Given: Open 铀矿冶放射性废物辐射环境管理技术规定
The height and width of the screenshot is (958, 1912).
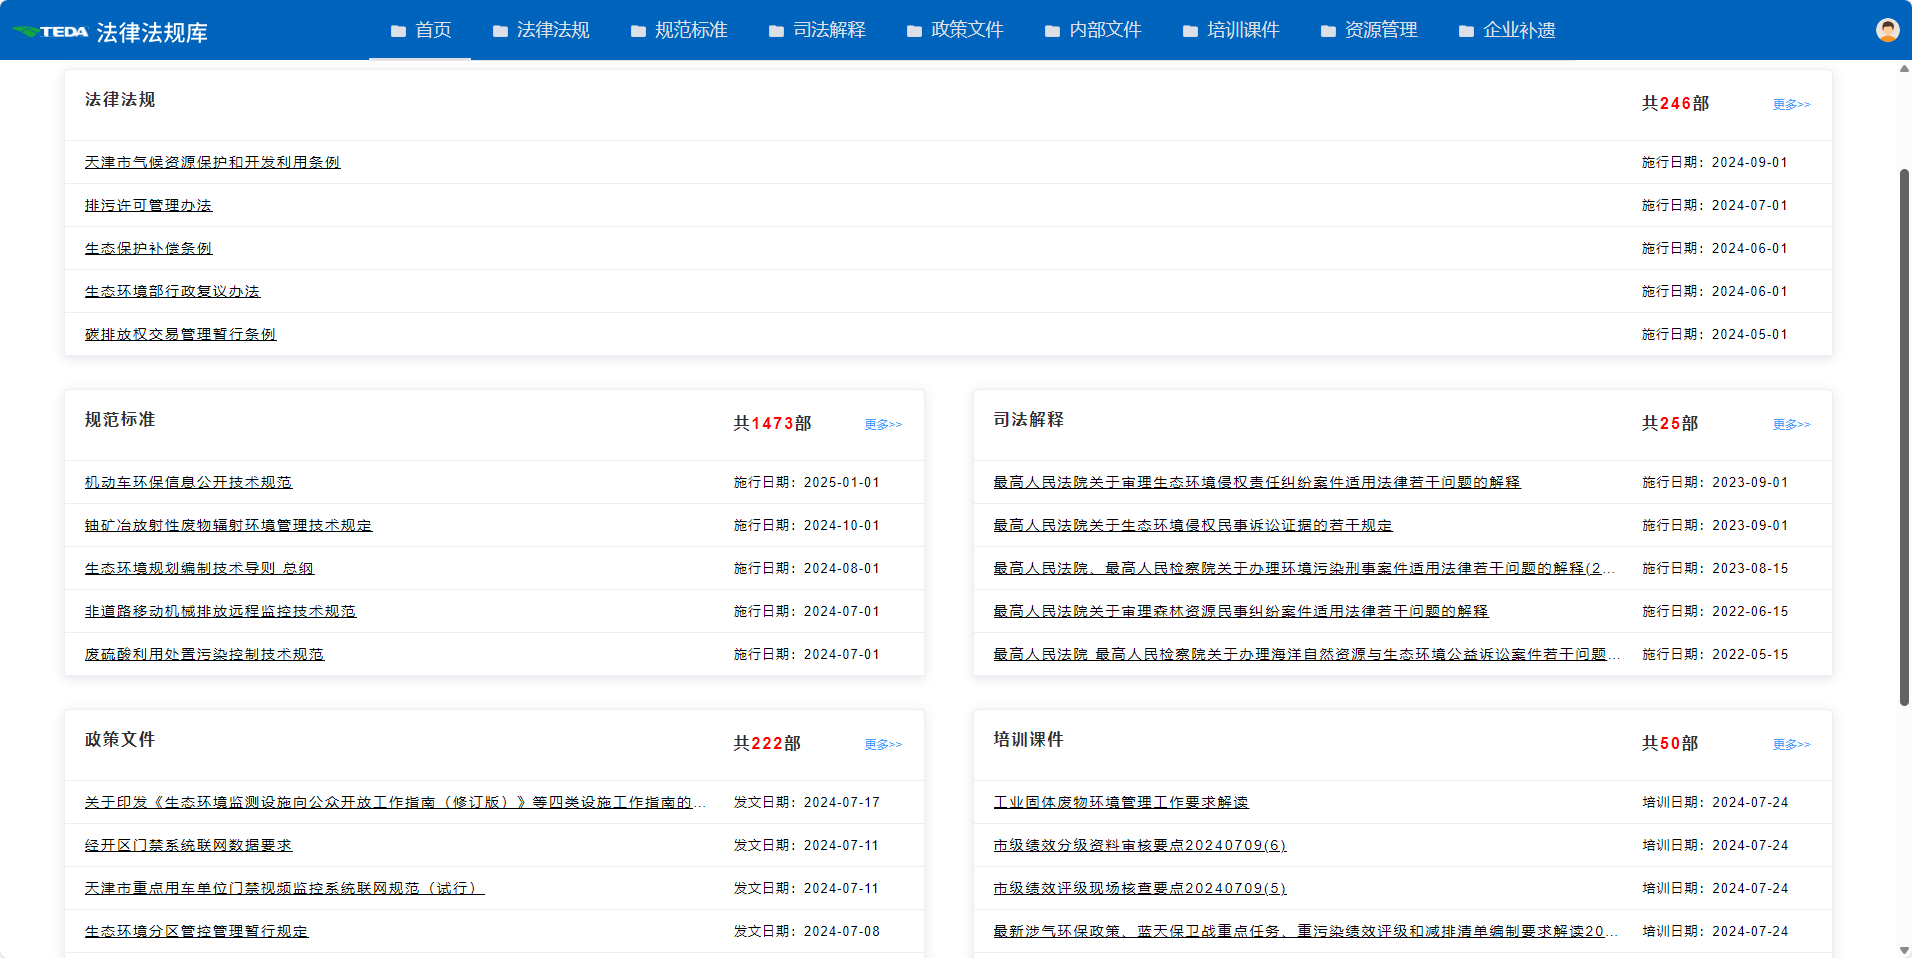Looking at the screenshot, I should 228,525.
